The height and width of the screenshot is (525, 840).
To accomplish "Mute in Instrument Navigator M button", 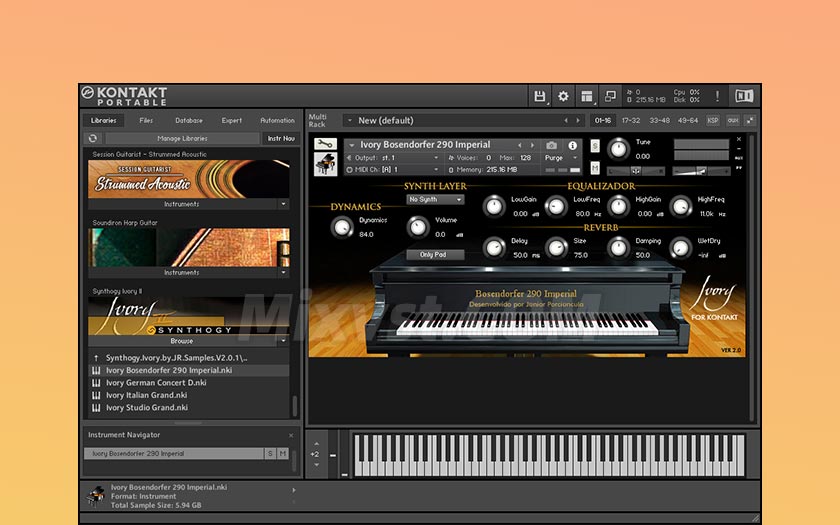I will [x=282, y=454].
